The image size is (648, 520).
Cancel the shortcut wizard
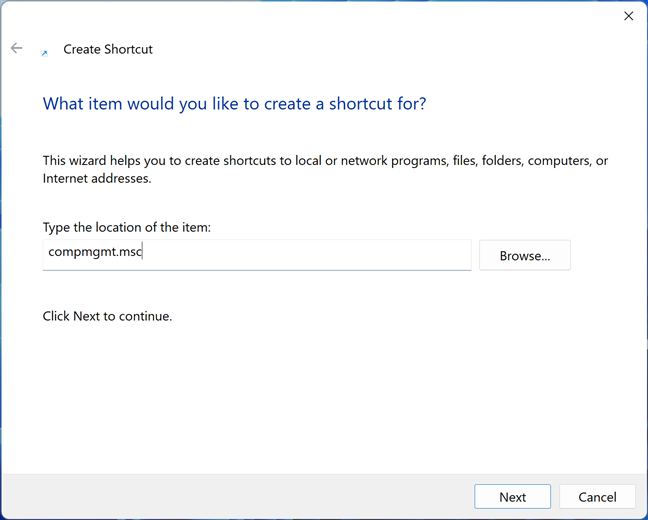(597, 496)
